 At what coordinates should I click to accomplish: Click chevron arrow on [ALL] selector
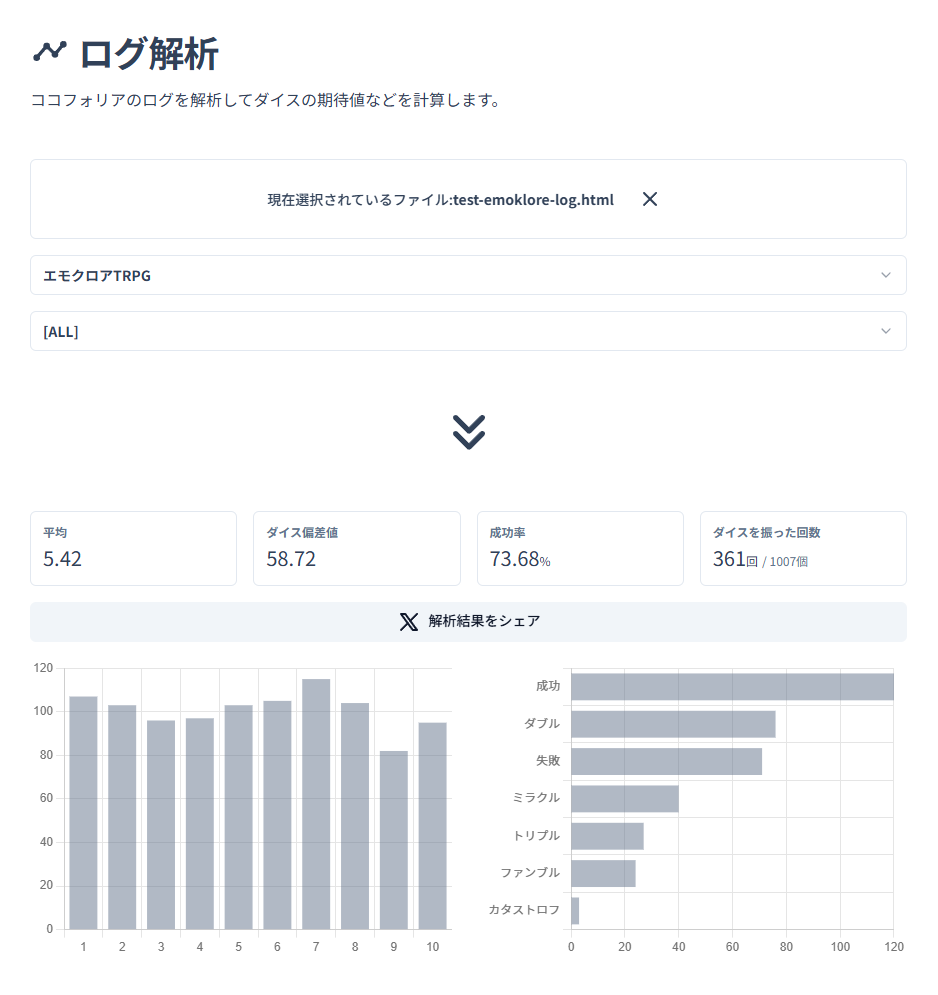(885, 331)
